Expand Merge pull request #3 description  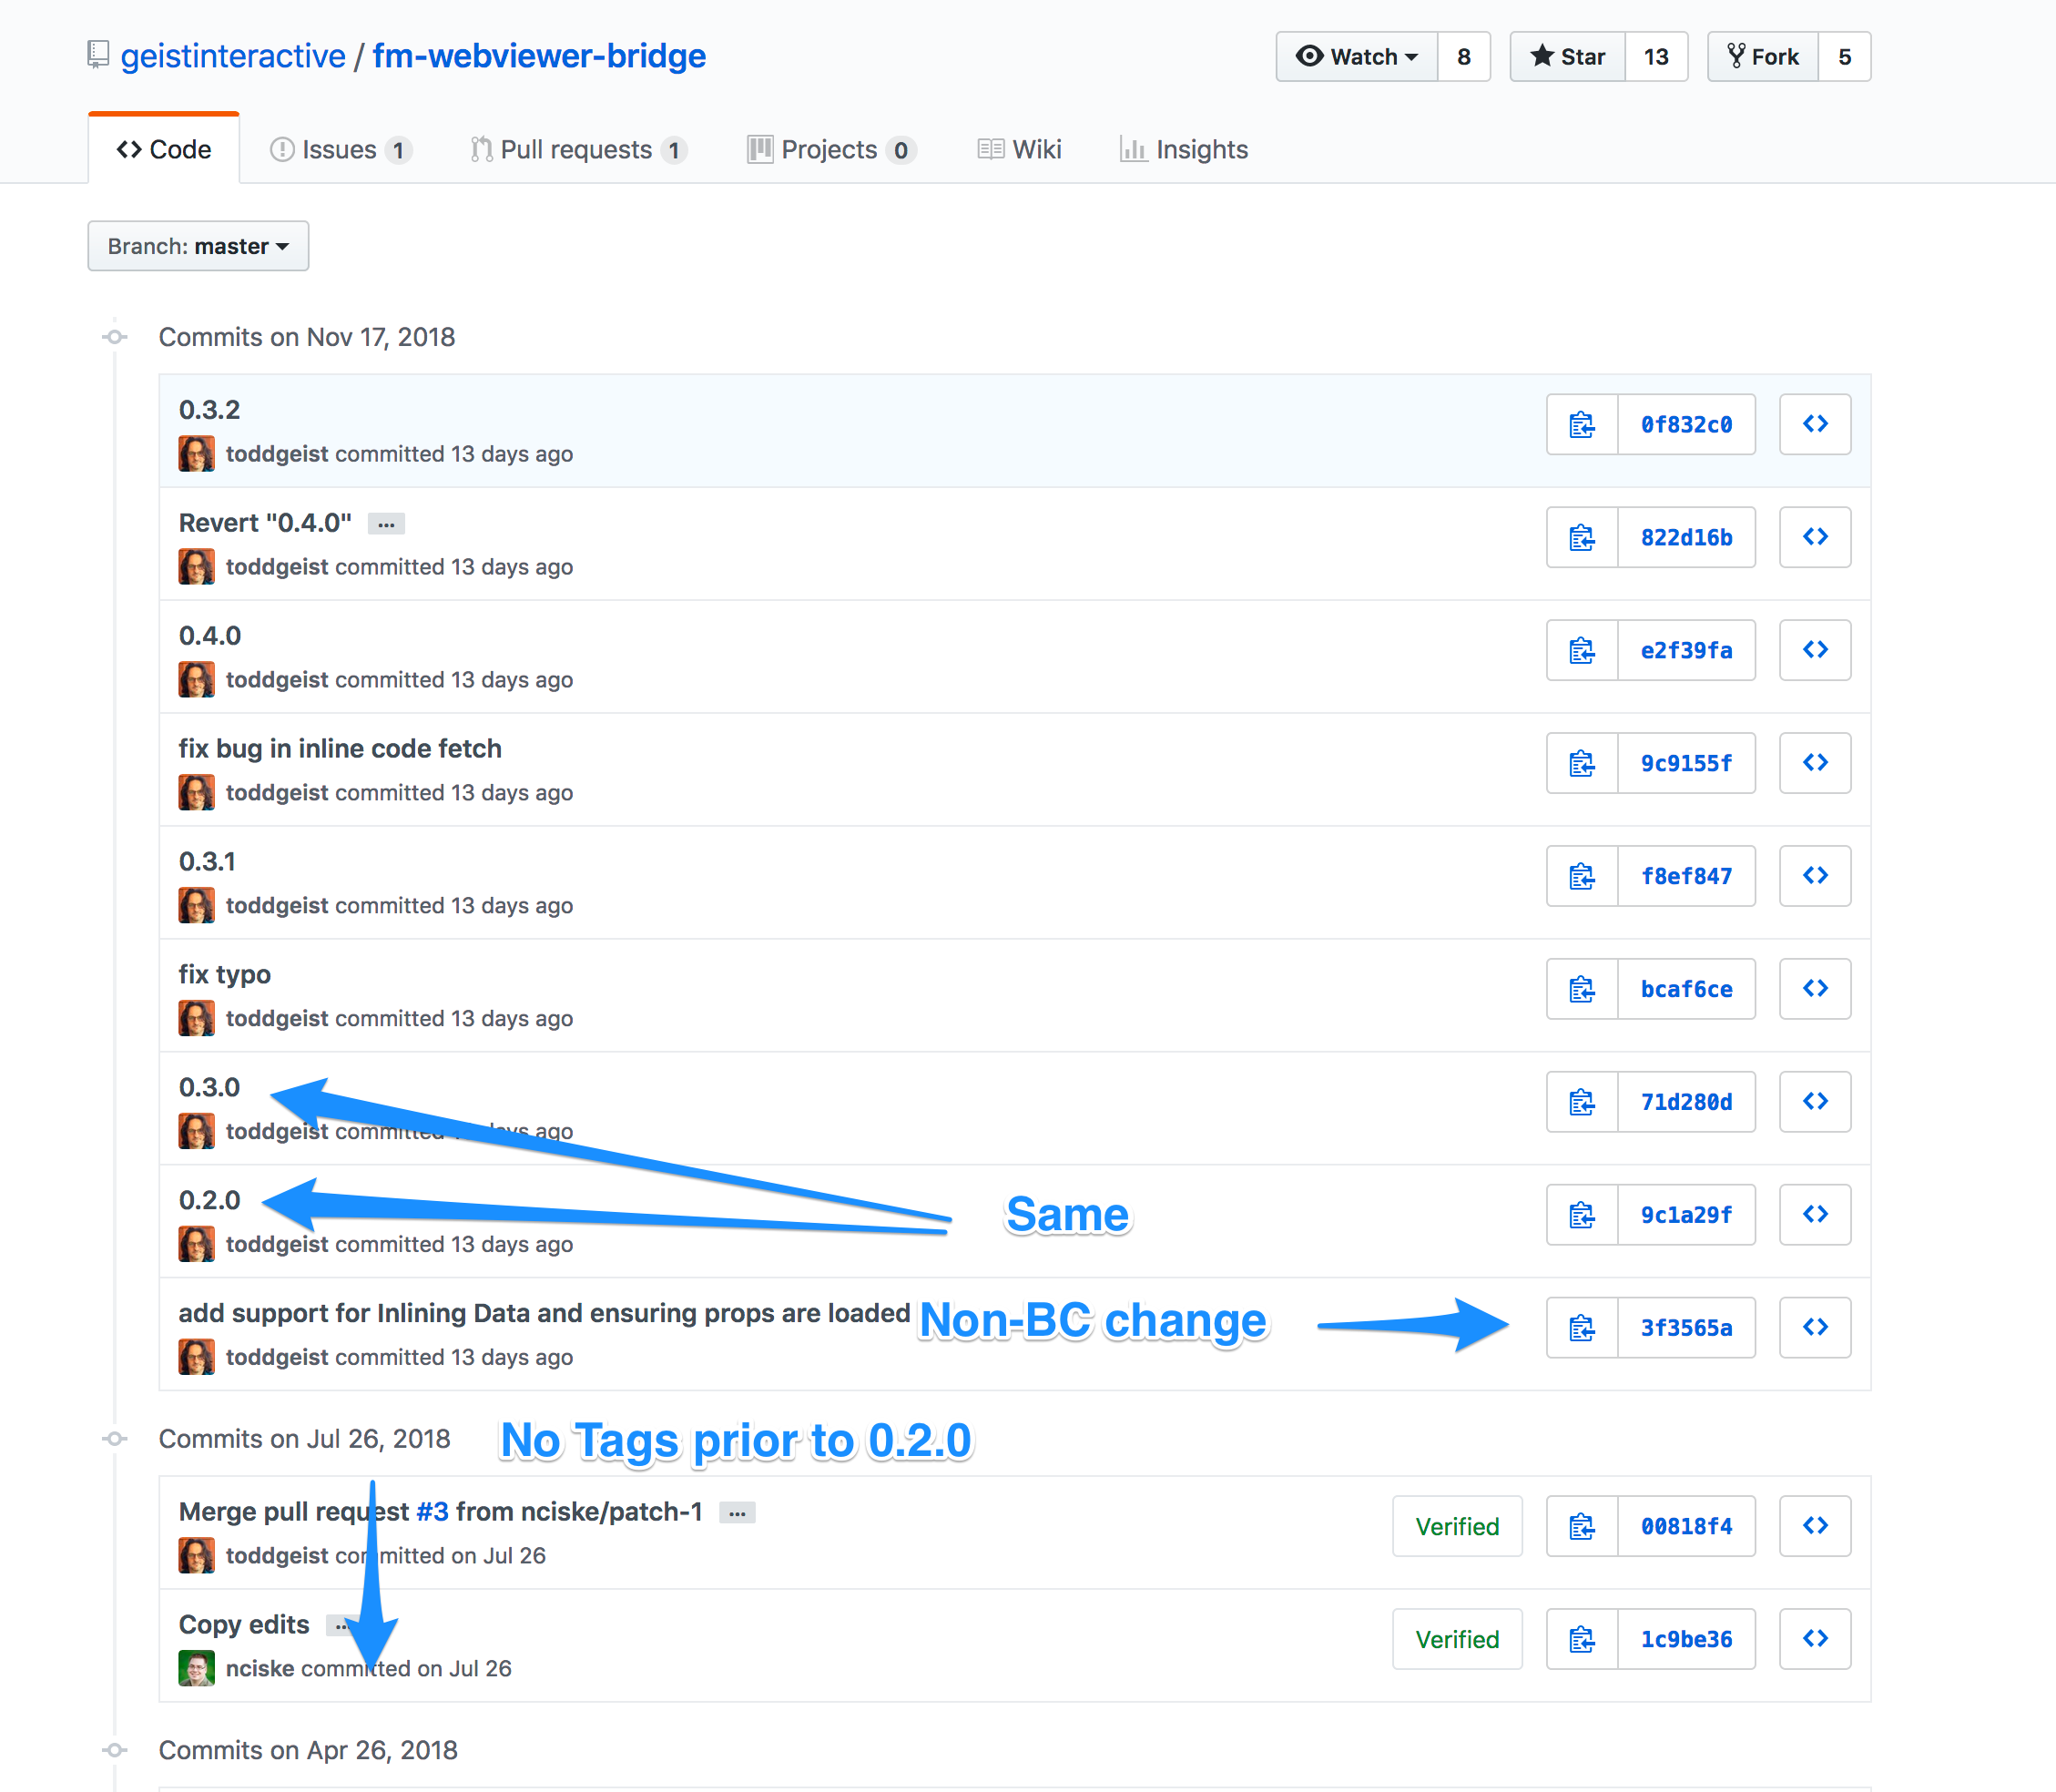tap(737, 1513)
